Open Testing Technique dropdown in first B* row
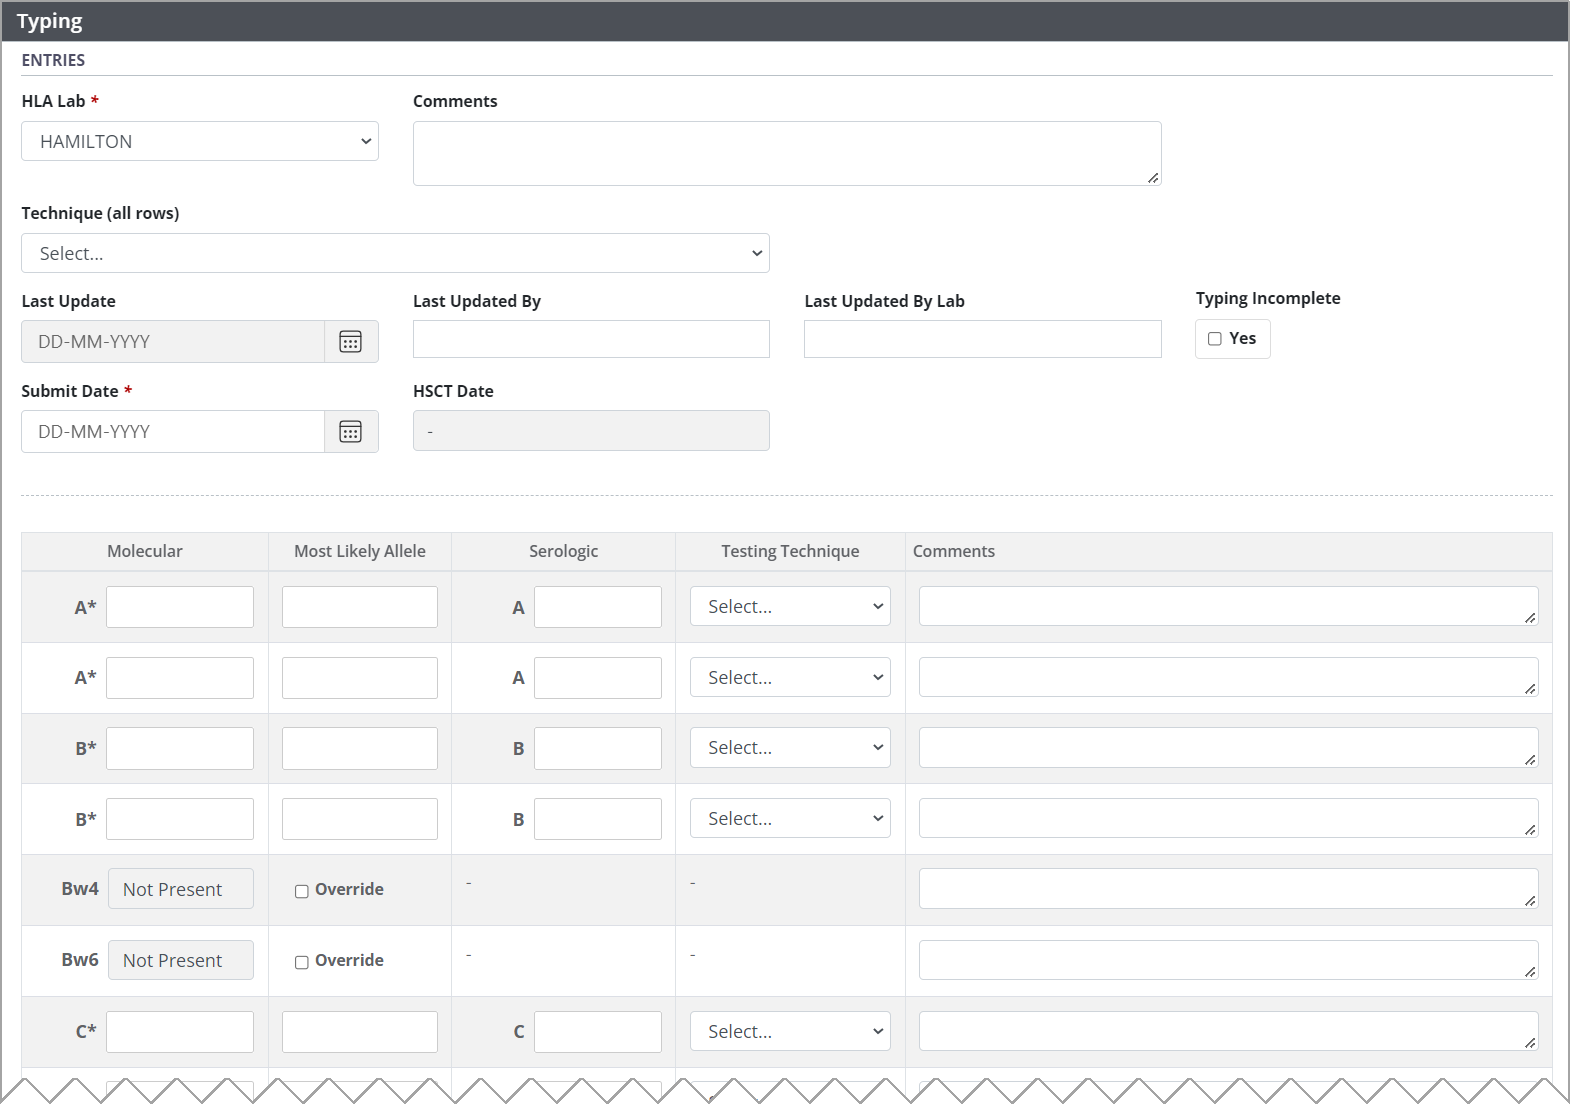Viewport: 1570px width, 1106px height. pos(790,747)
